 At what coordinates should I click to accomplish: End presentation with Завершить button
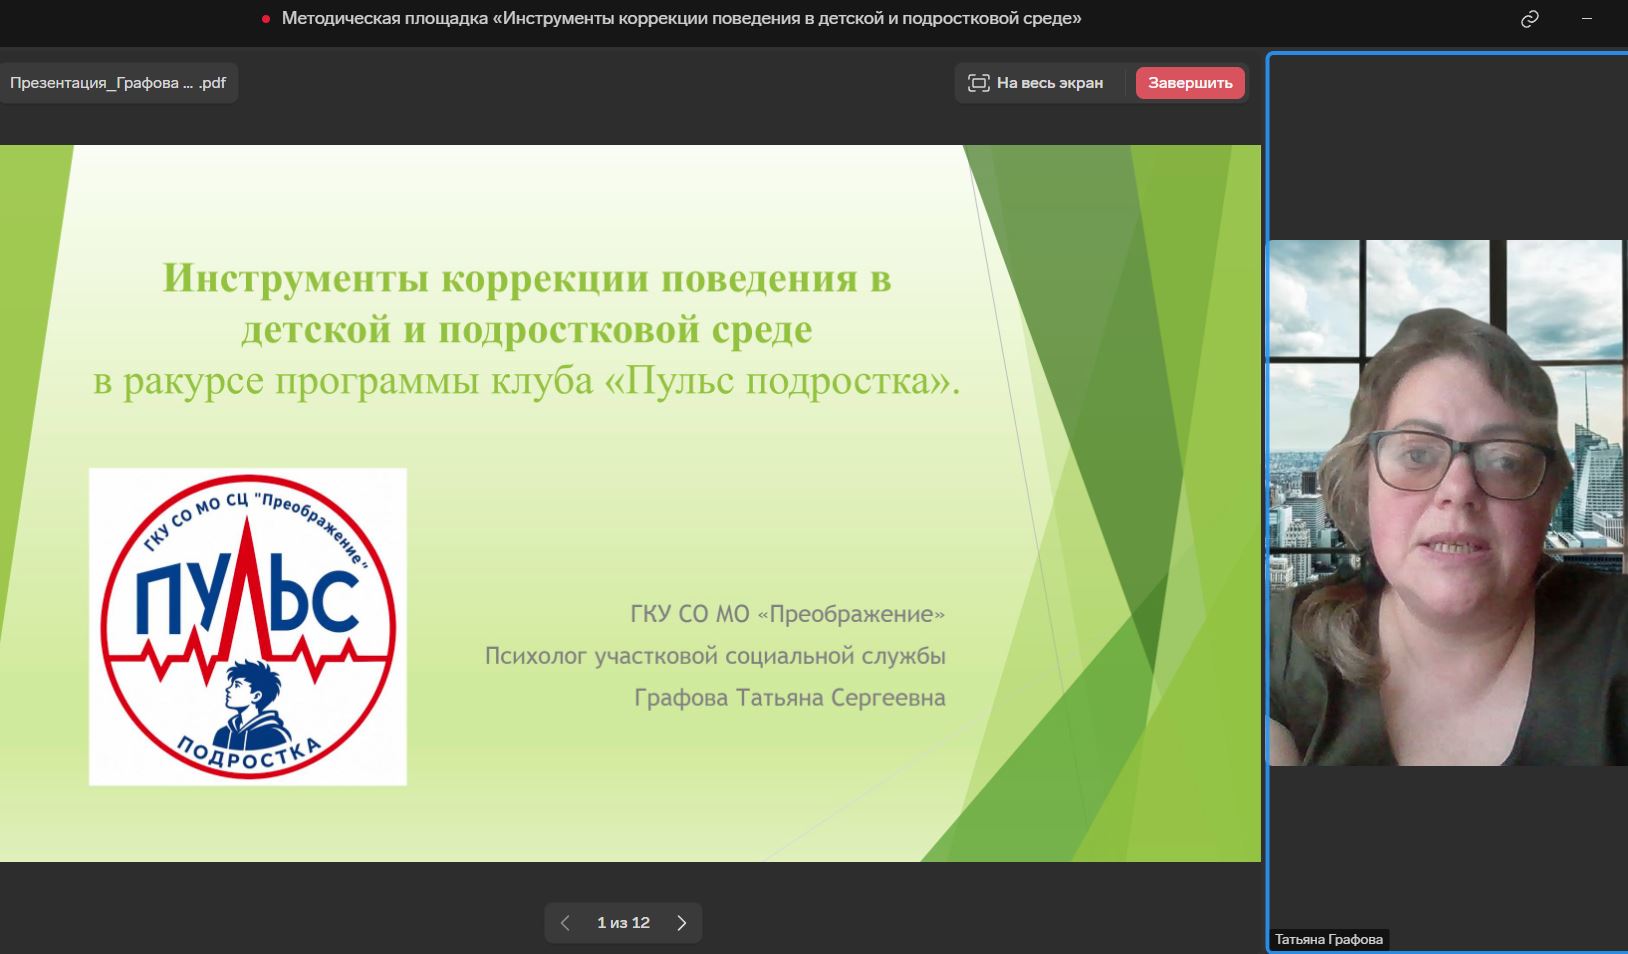pyautogui.click(x=1190, y=83)
